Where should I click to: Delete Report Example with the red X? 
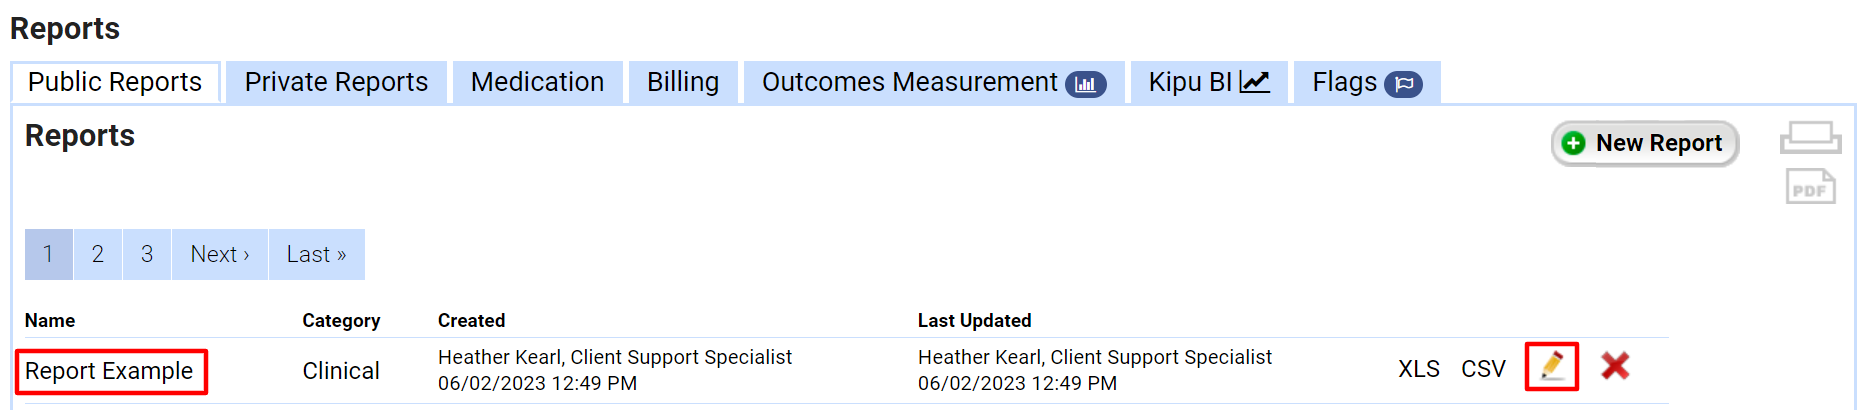click(1614, 366)
